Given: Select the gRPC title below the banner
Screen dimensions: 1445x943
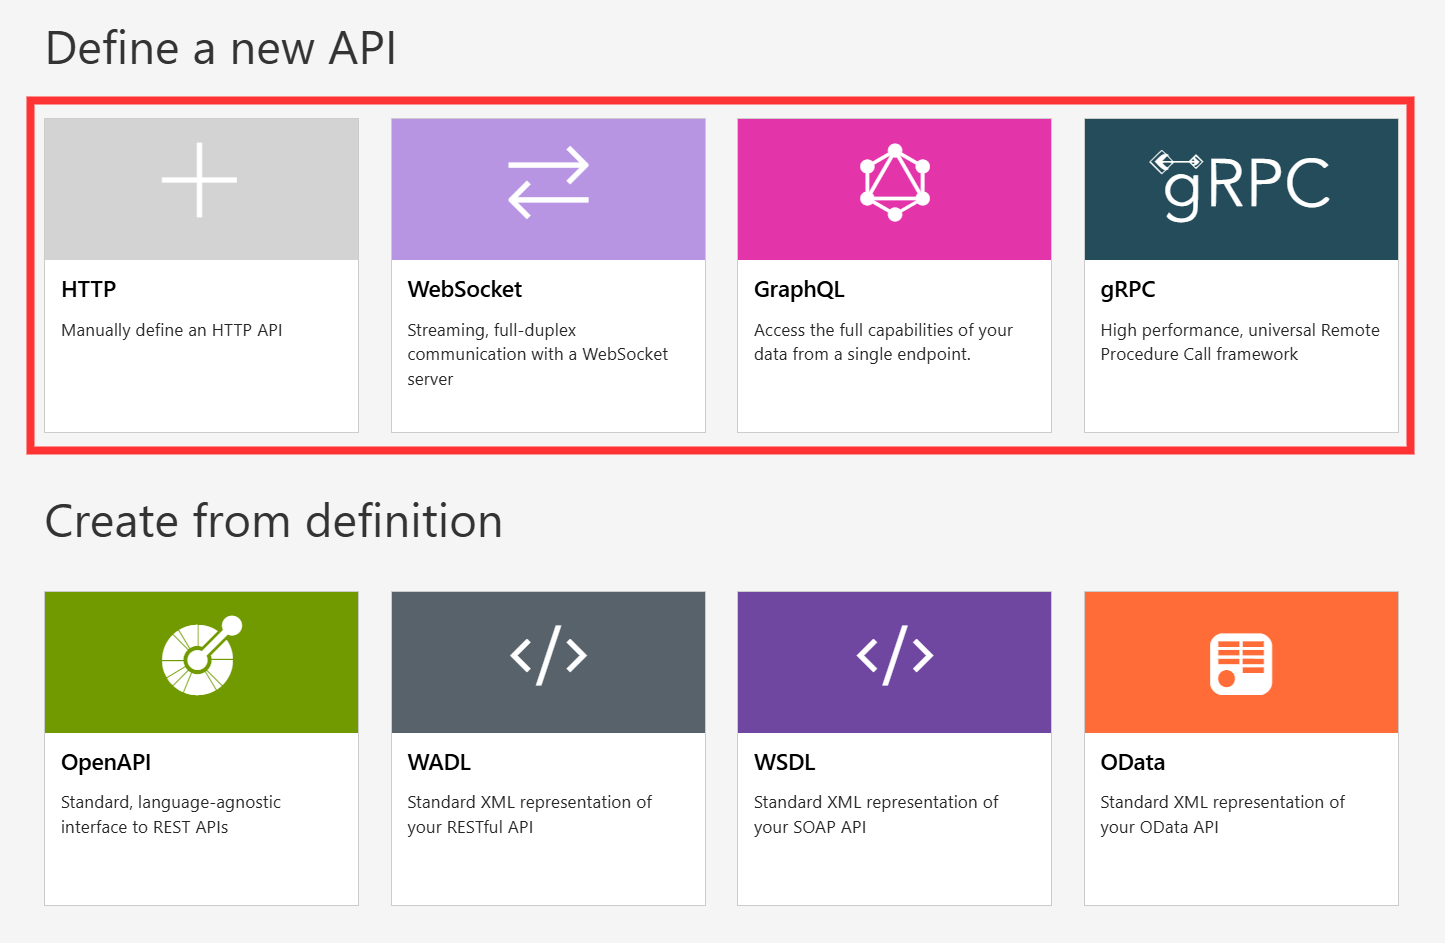Looking at the screenshot, I should pyautogui.click(x=1127, y=290).
